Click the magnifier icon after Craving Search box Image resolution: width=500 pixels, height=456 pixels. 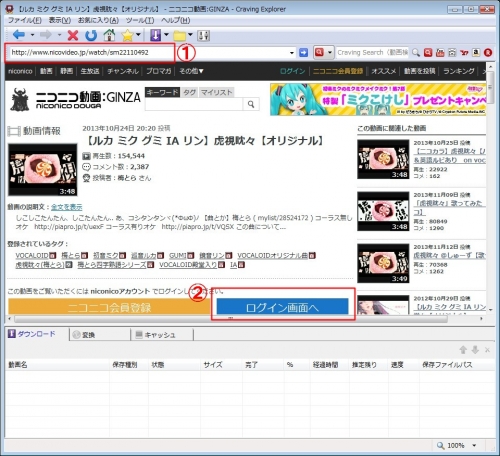coord(416,52)
